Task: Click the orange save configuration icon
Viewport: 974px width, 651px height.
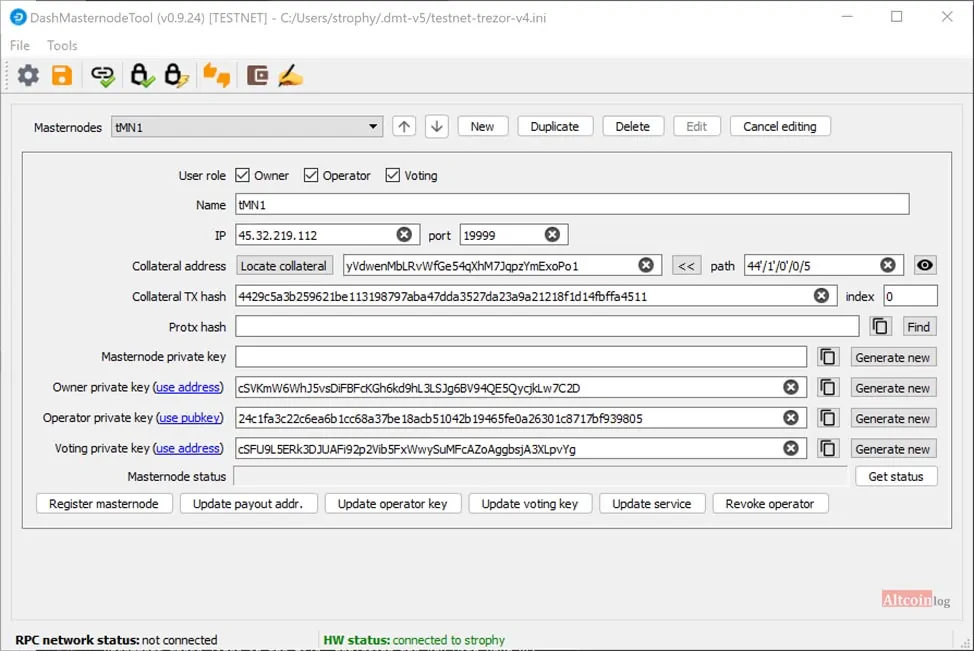Action: point(62,76)
